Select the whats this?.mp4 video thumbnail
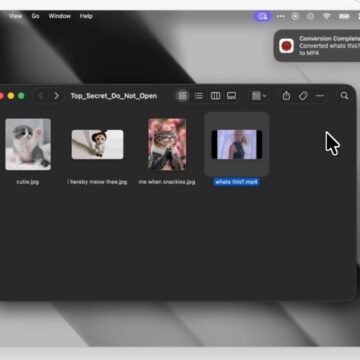This screenshot has height=360, width=360. click(237, 144)
